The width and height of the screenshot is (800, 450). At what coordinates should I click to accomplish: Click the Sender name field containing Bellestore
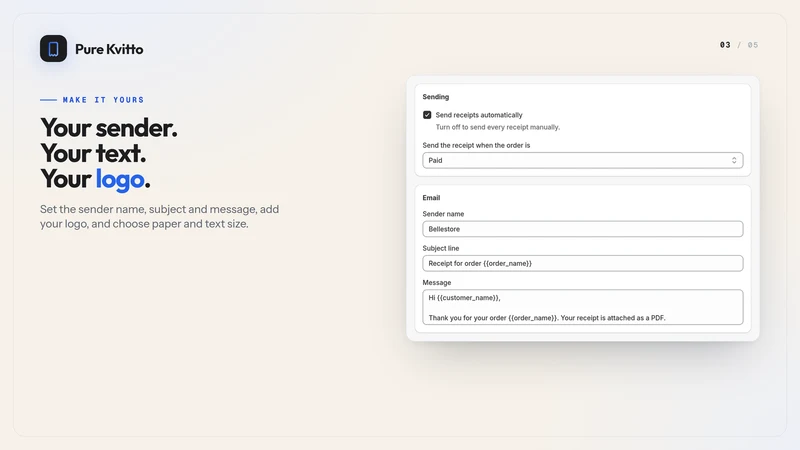click(583, 229)
